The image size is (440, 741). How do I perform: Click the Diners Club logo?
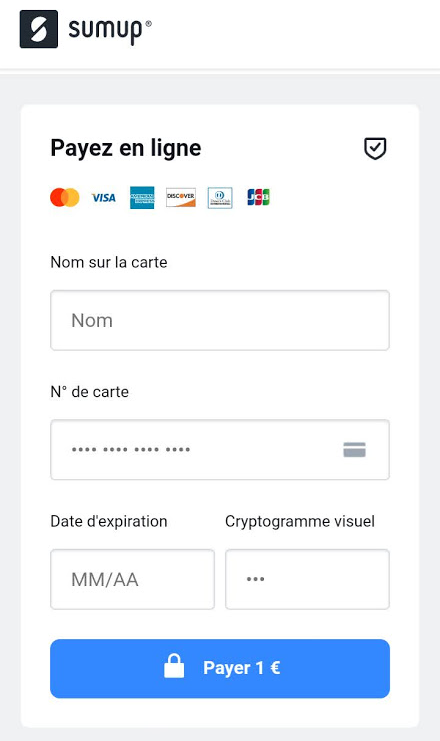[220, 198]
